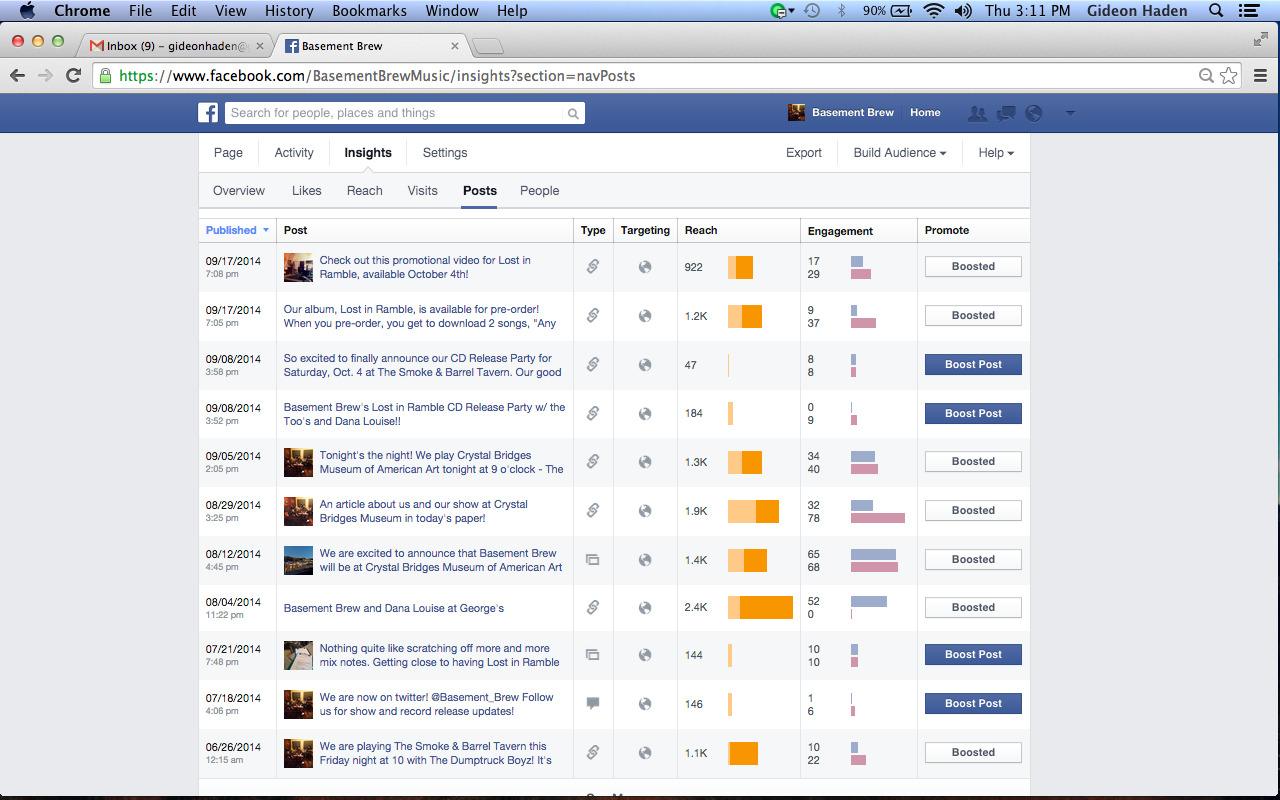Open Build Audience dropdown
Screen dimensions: 1280x800
pyautogui.click(x=900, y=153)
